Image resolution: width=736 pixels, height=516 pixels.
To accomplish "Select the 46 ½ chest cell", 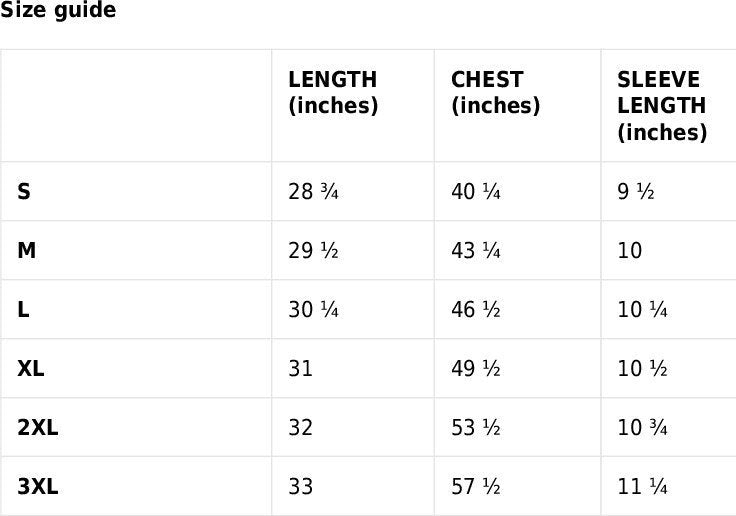I will pos(476,310).
